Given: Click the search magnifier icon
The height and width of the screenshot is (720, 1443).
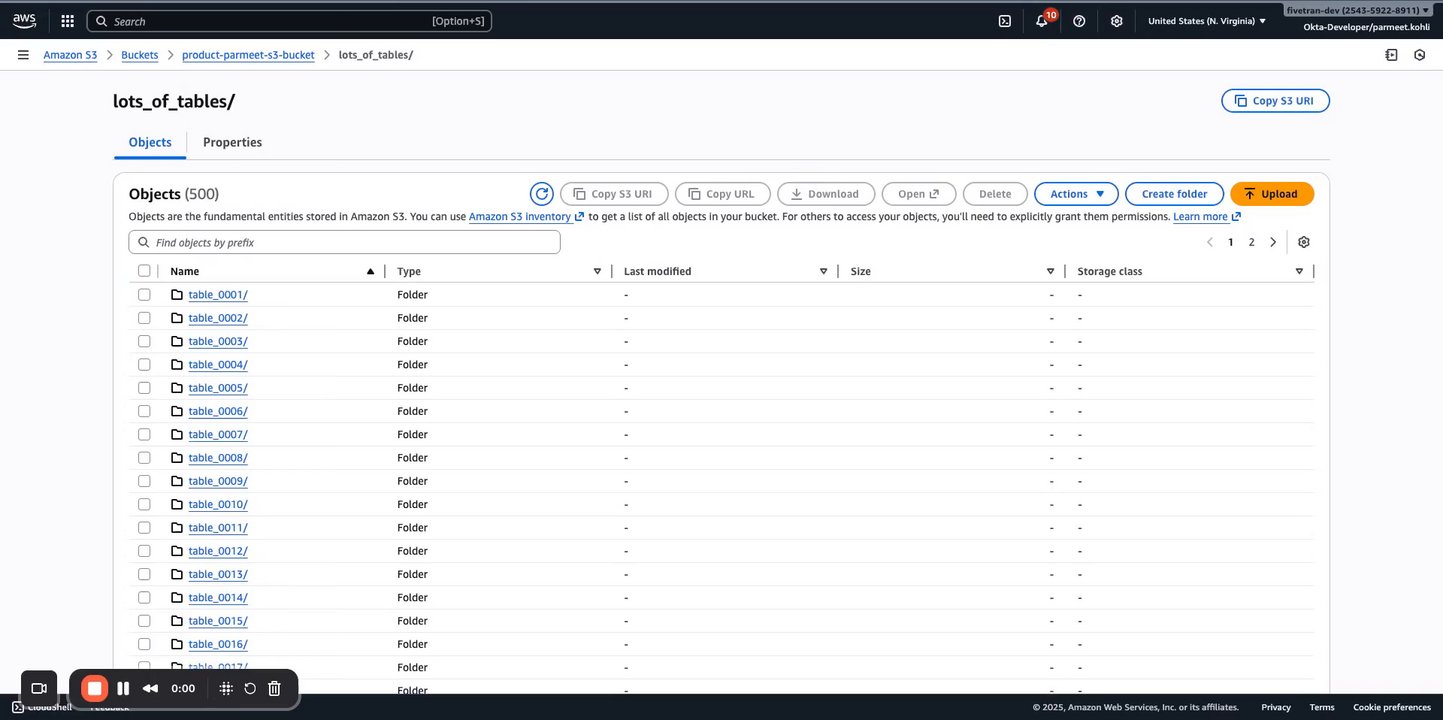Looking at the screenshot, I should pos(102,21).
